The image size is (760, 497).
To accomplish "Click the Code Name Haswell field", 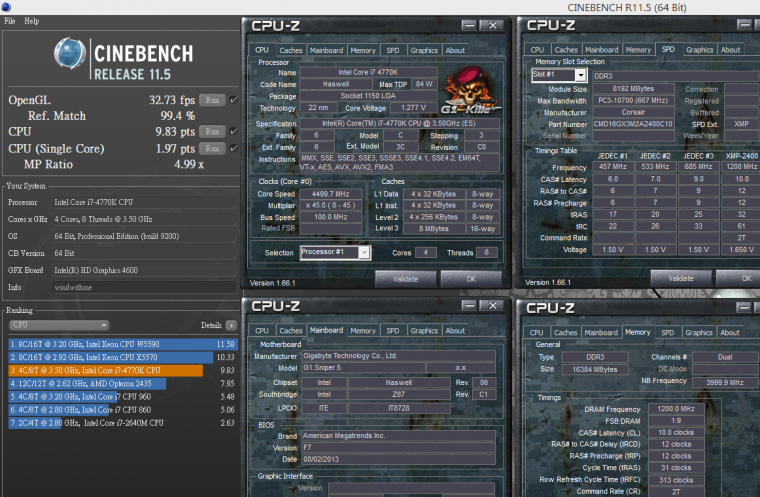I will click(x=336, y=84).
